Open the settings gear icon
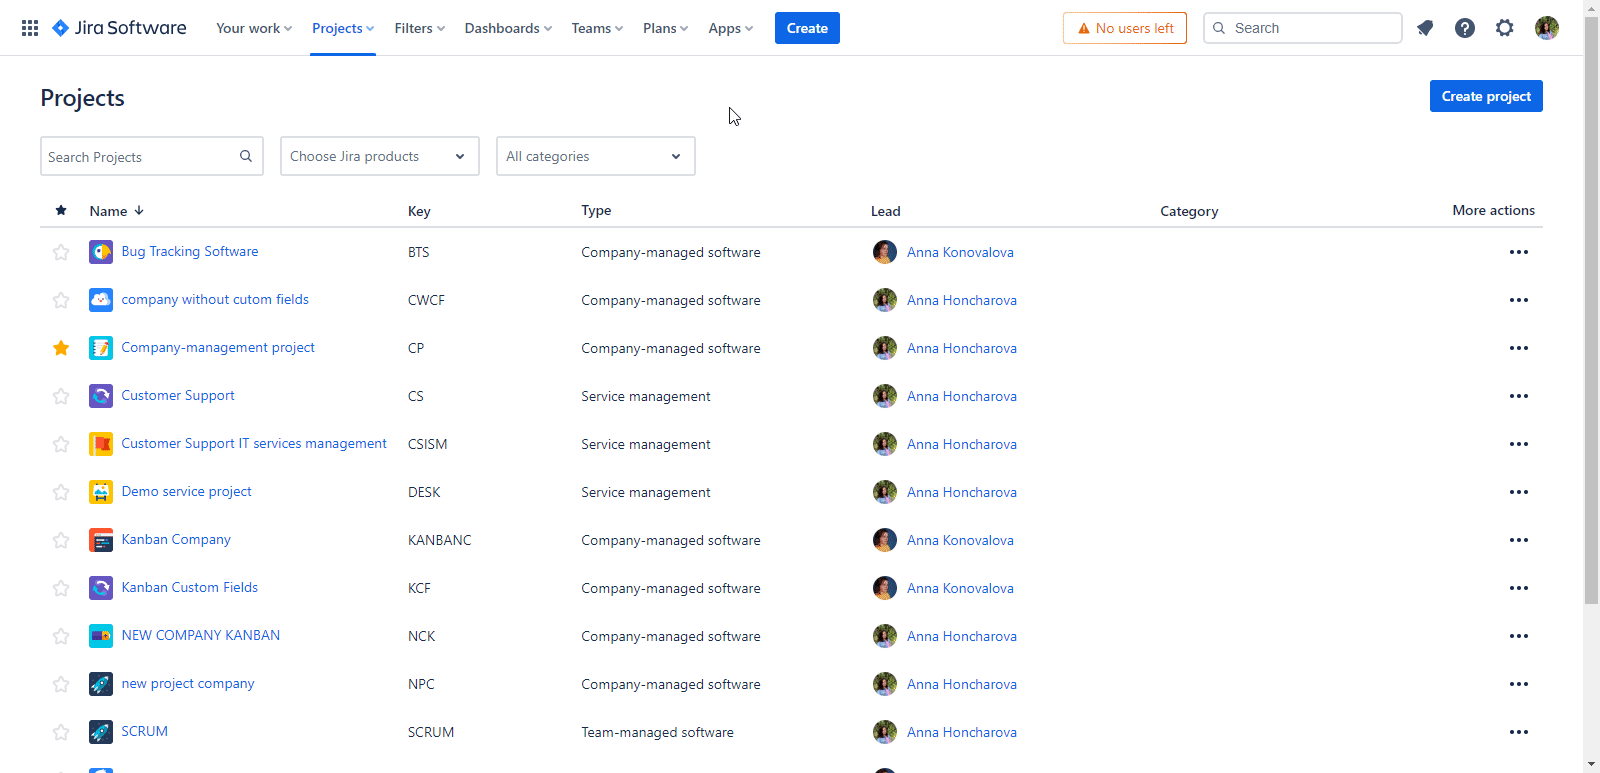This screenshot has height=773, width=1600. point(1505,28)
